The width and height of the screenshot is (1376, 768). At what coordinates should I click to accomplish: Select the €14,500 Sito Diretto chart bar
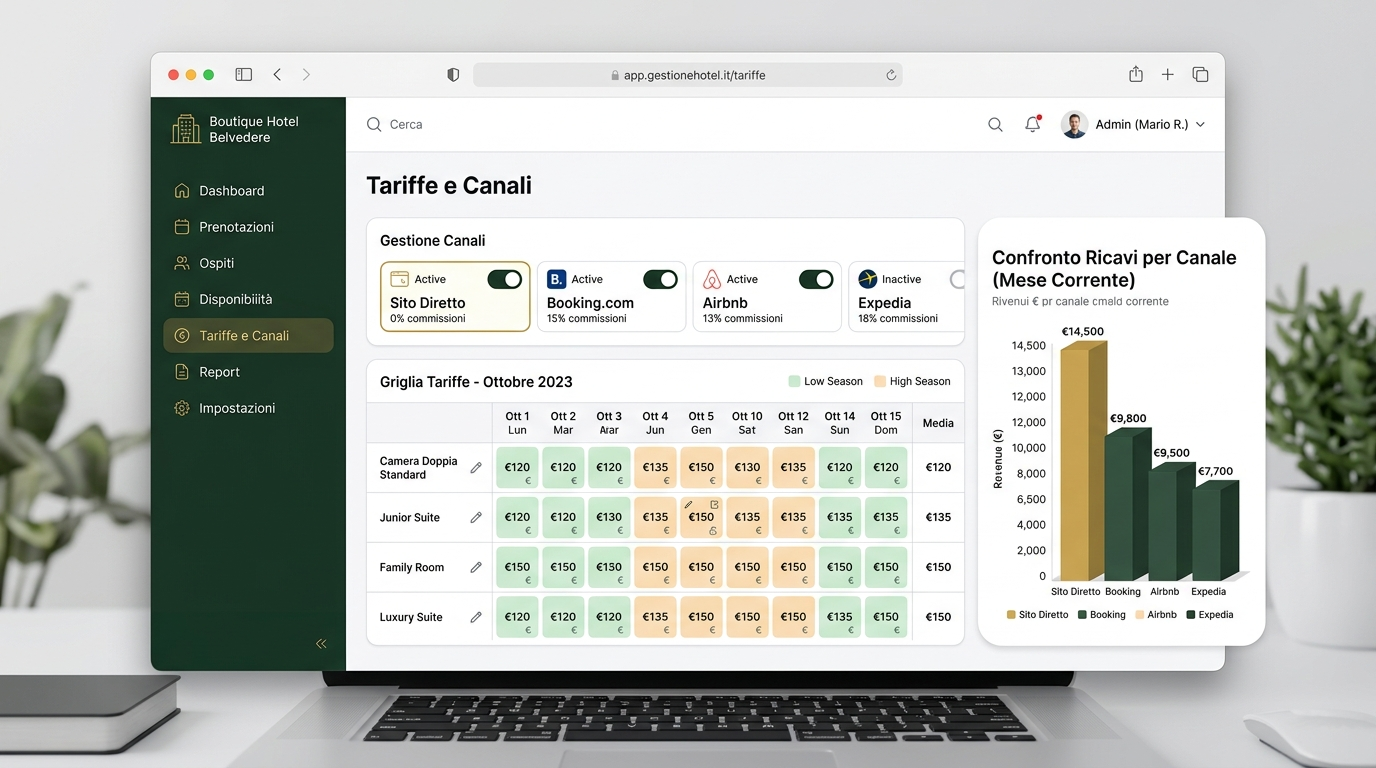point(1082,462)
